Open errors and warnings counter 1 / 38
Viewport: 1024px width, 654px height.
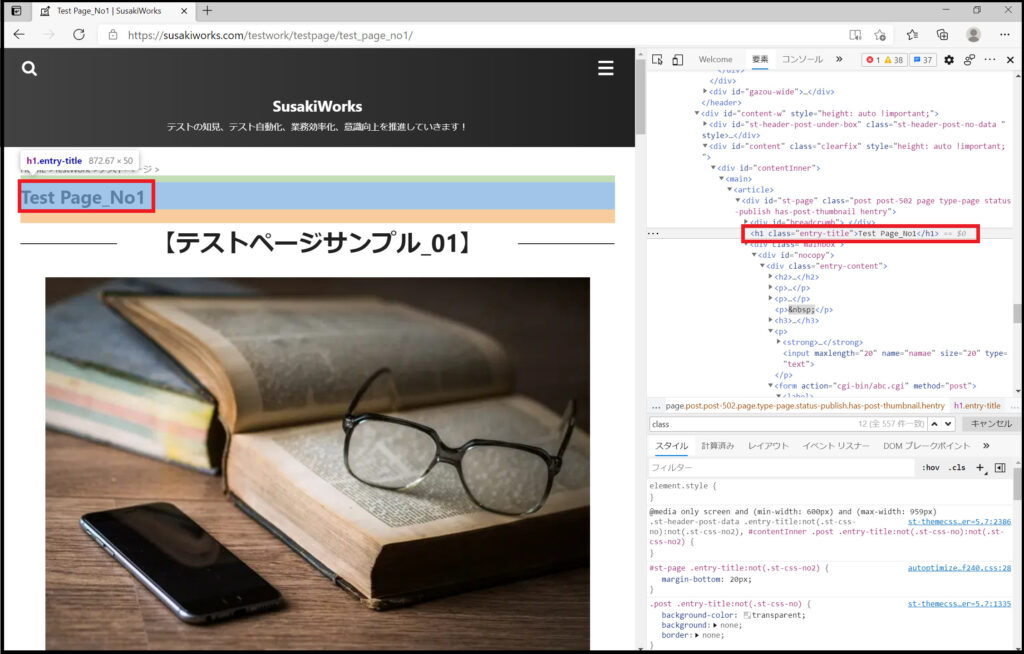click(884, 59)
